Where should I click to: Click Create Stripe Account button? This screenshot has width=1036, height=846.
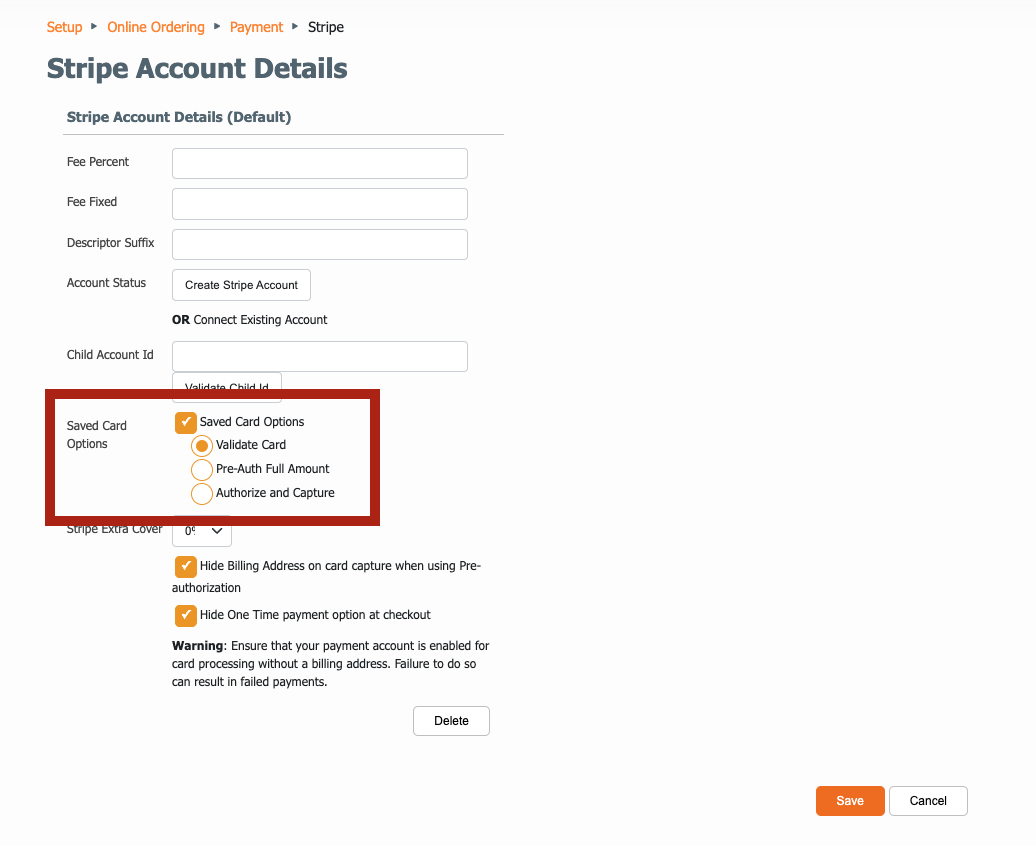tap(241, 285)
